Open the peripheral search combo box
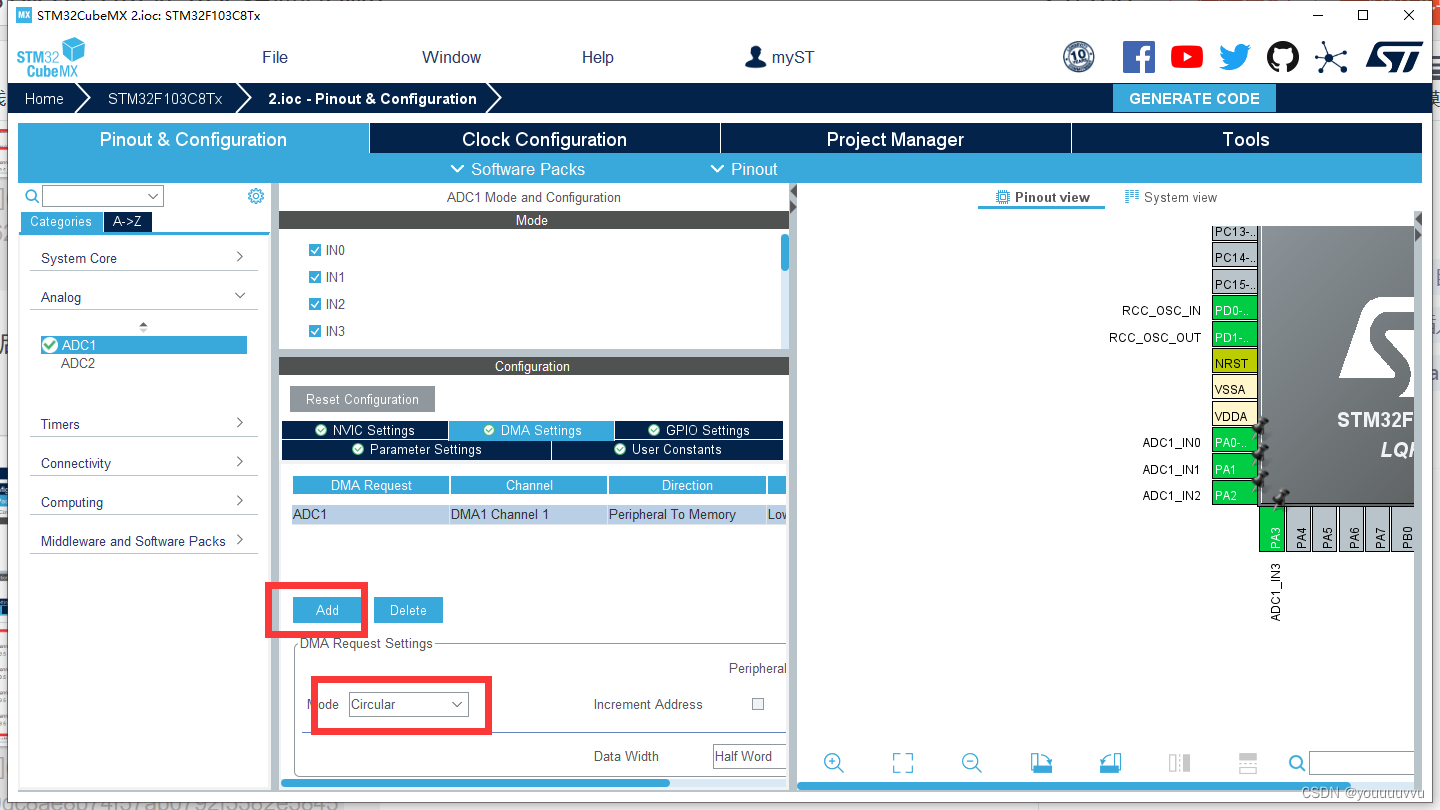This screenshot has width=1440, height=810. point(103,196)
